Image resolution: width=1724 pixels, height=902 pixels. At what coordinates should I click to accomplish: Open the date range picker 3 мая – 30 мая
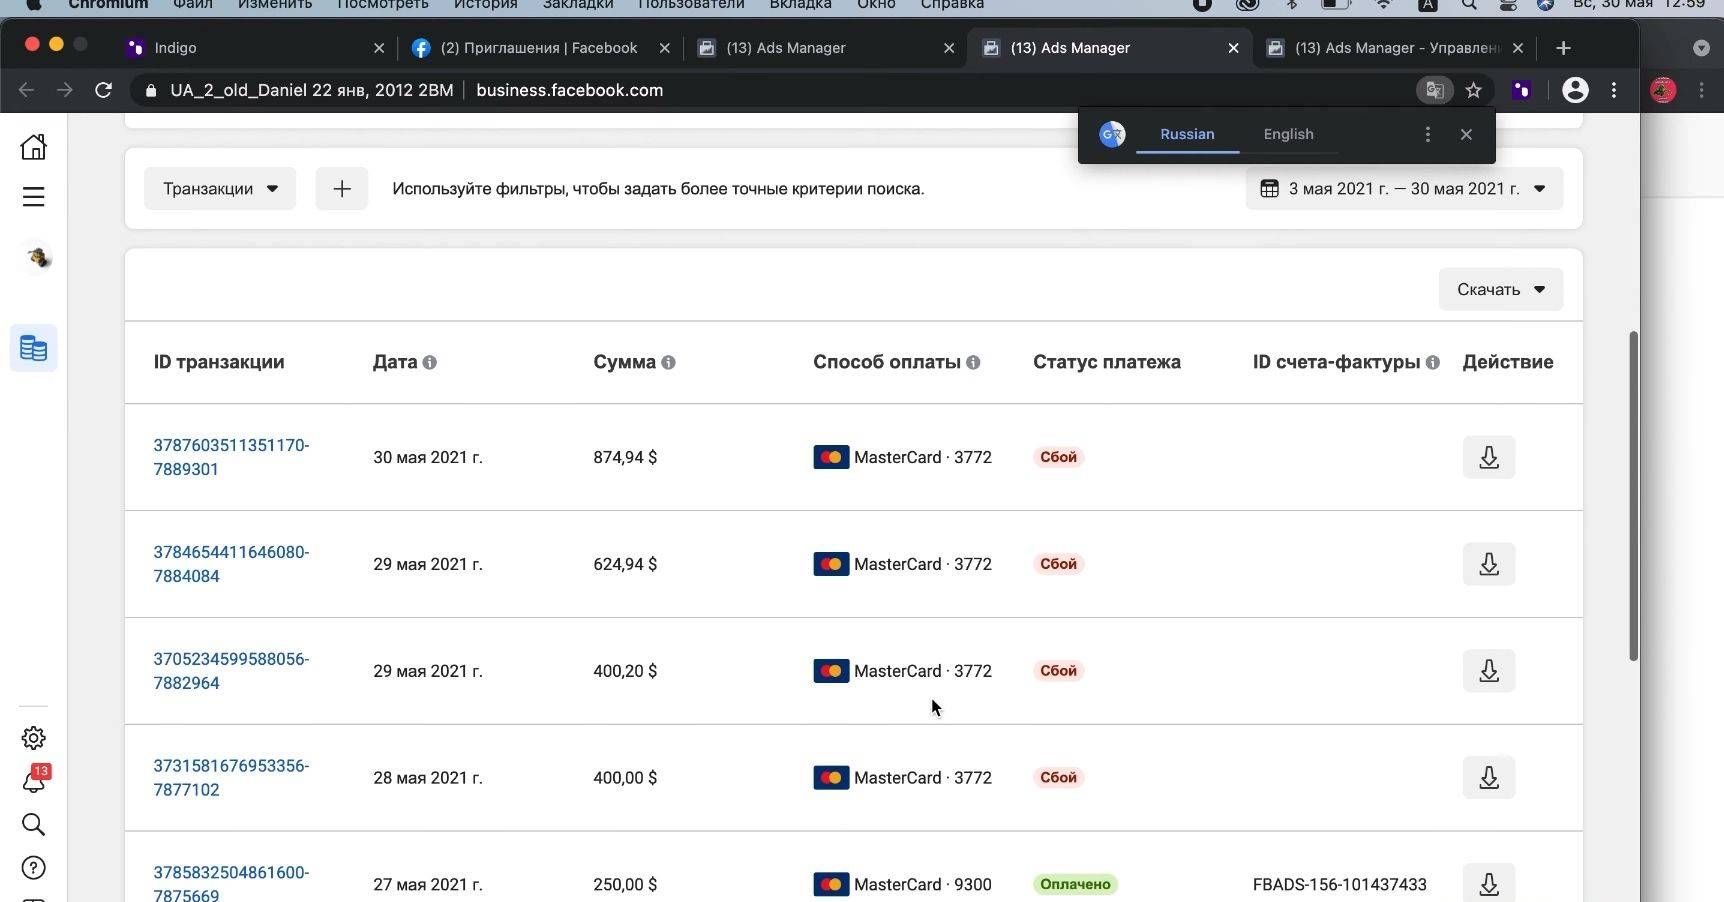[x=1404, y=189]
